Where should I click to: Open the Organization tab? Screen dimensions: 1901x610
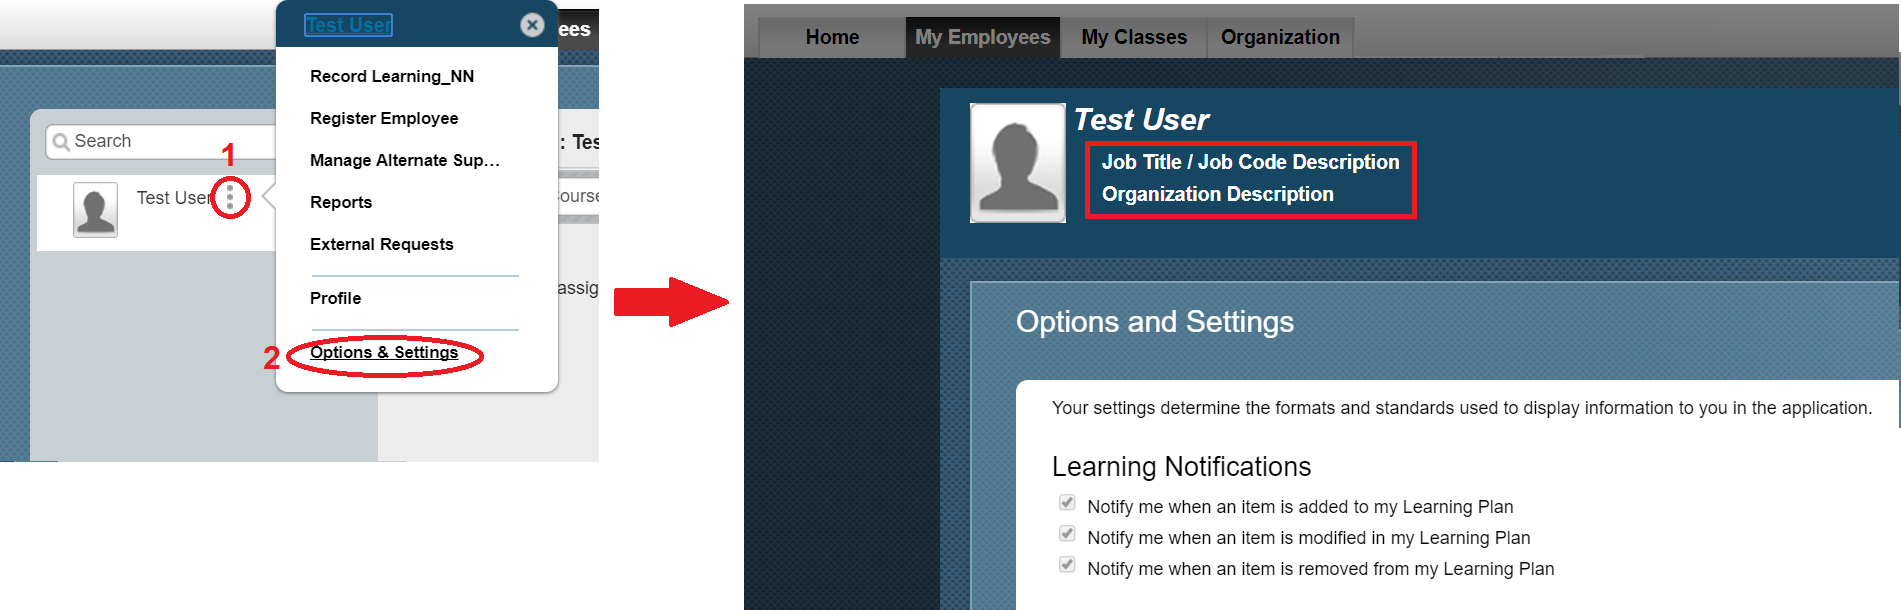(x=1280, y=37)
